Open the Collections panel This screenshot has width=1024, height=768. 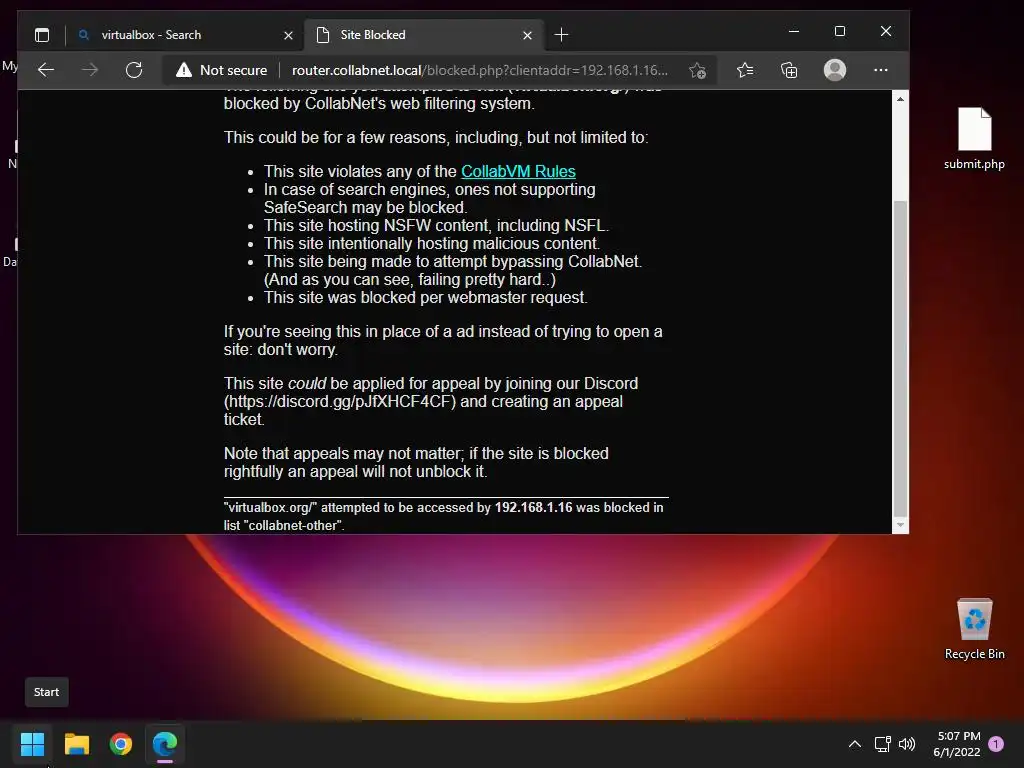click(790, 70)
